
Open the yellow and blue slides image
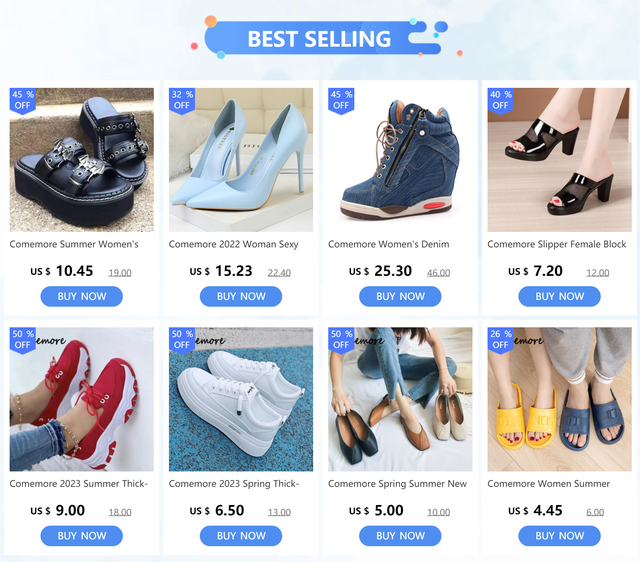[559, 399]
